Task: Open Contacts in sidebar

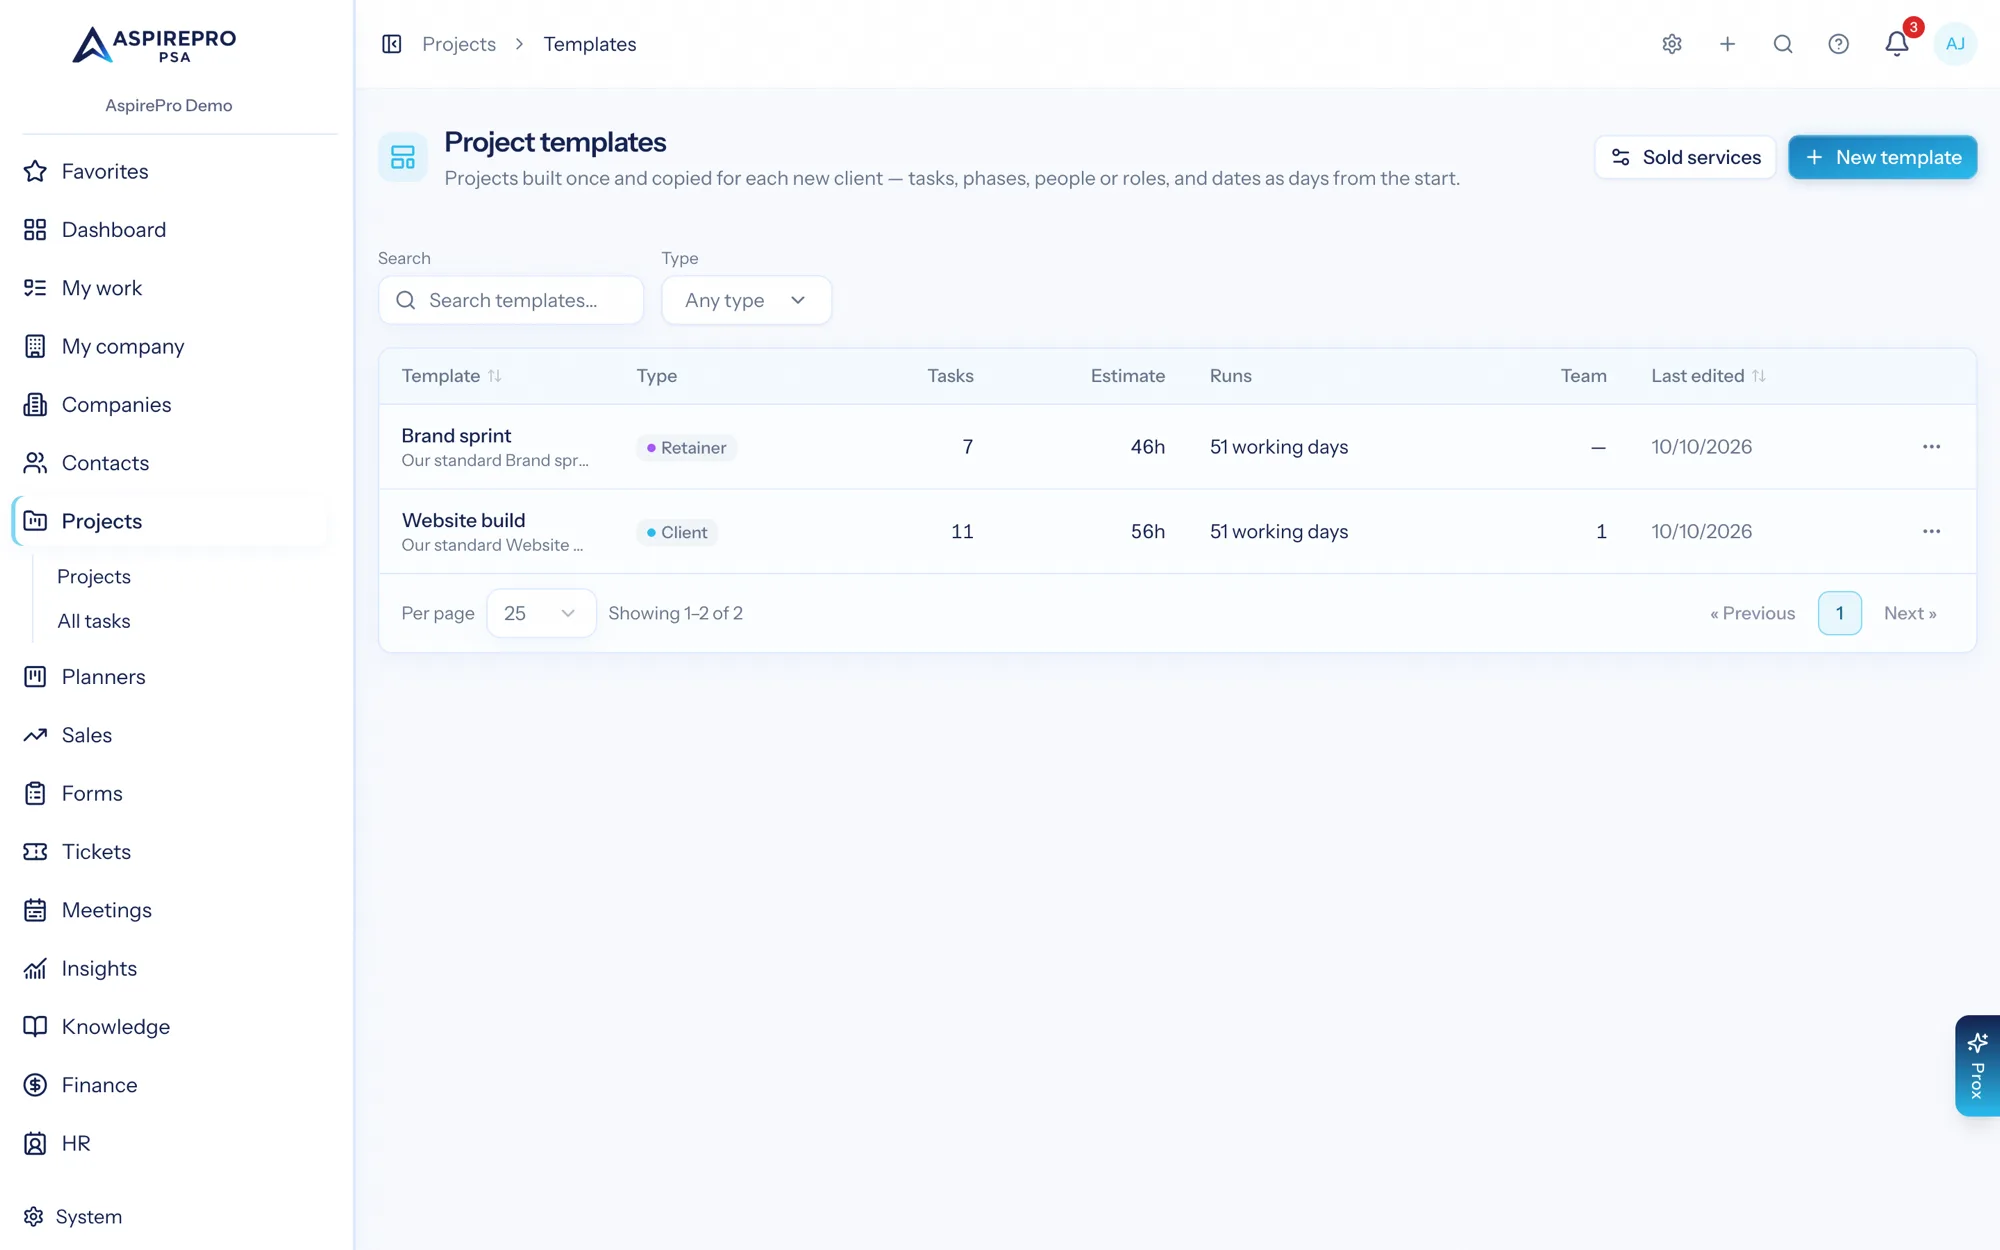Action: click(x=169, y=463)
